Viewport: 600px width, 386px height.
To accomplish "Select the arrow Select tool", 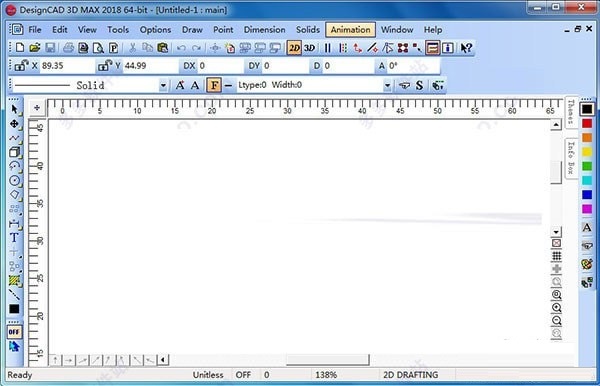I will pos(14,109).
